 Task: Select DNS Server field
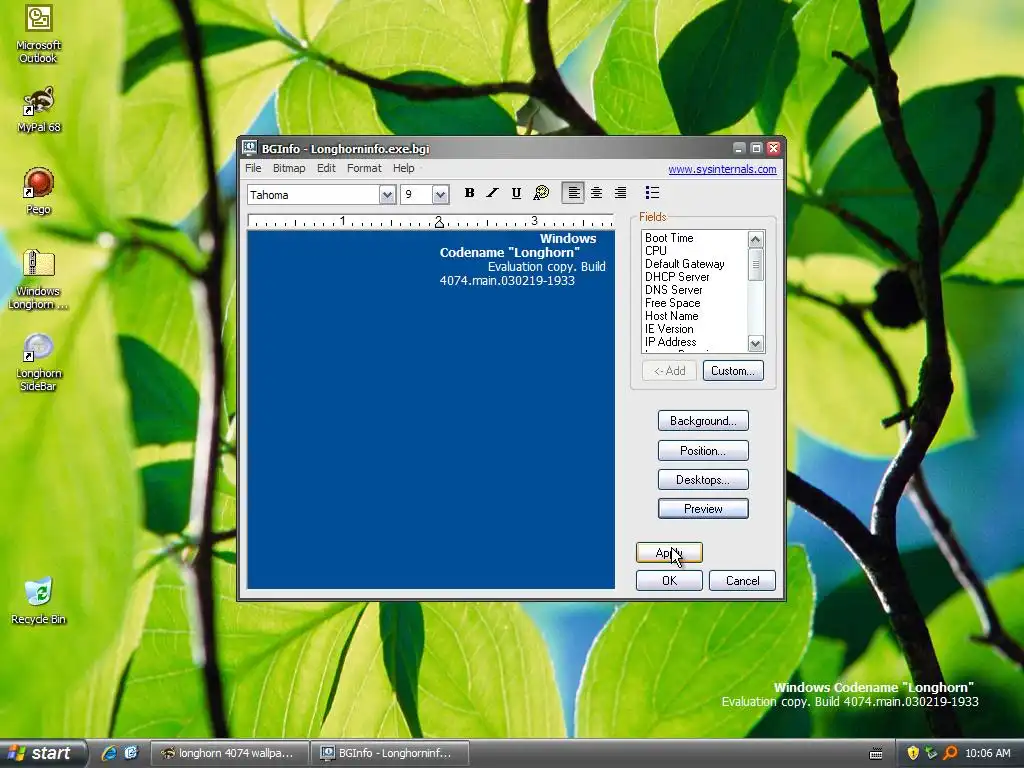673,290
